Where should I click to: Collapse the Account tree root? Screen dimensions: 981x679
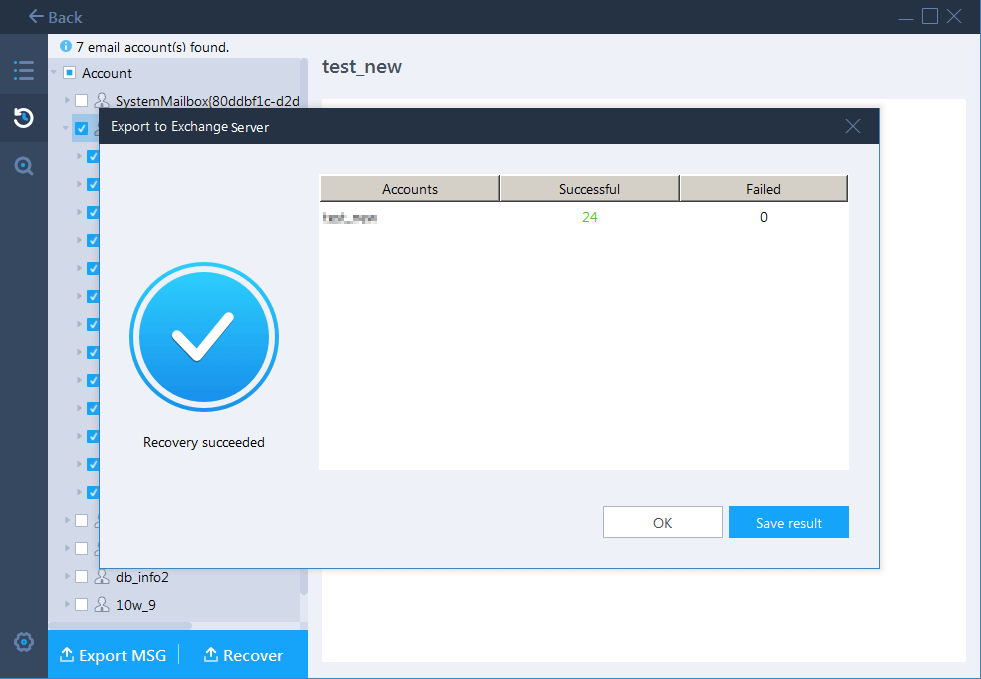tap(54, 73)
